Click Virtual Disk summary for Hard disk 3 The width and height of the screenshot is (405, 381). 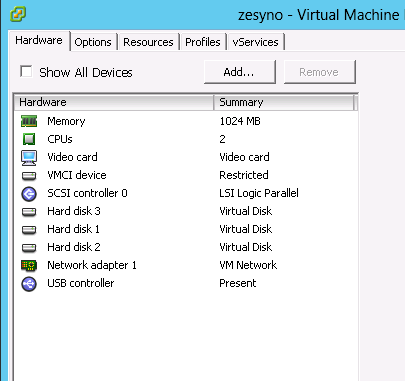[246, 211]
